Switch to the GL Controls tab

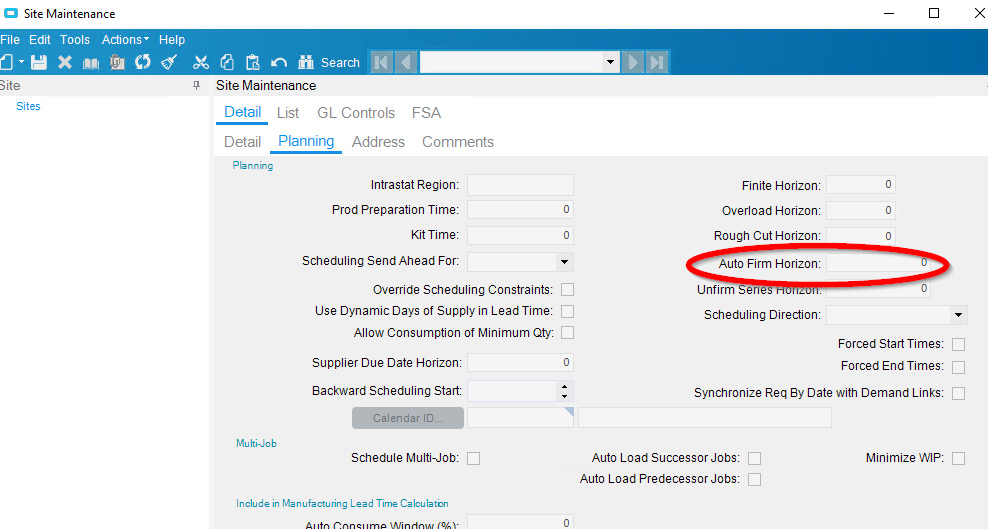coord(356,113)
